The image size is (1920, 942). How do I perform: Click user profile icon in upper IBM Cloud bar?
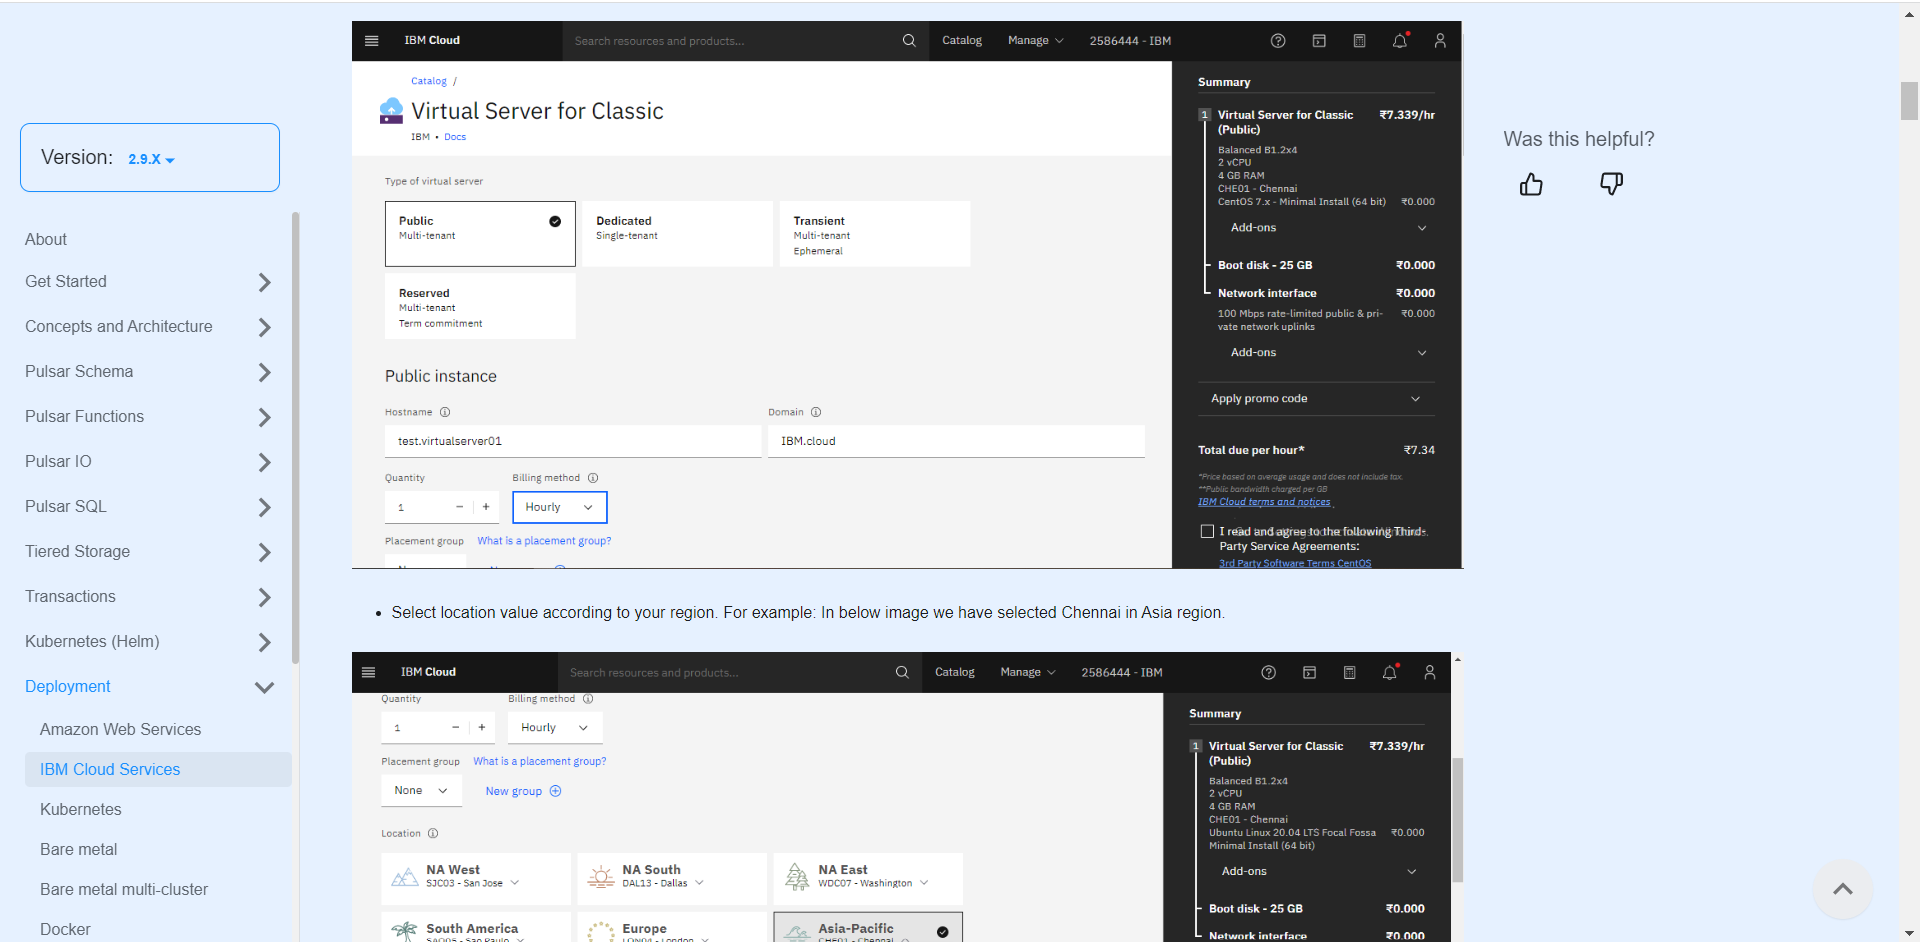[x=1440, y=41]
